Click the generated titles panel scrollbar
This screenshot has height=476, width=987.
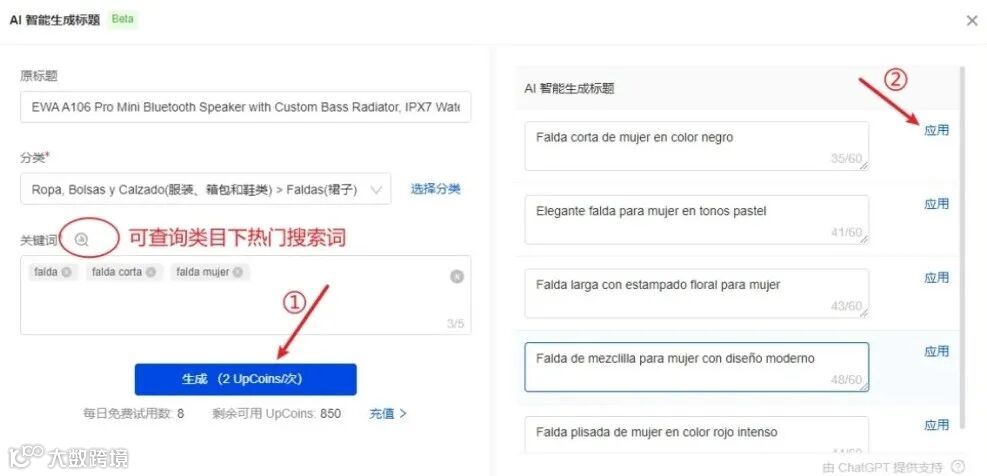(962, 247)
